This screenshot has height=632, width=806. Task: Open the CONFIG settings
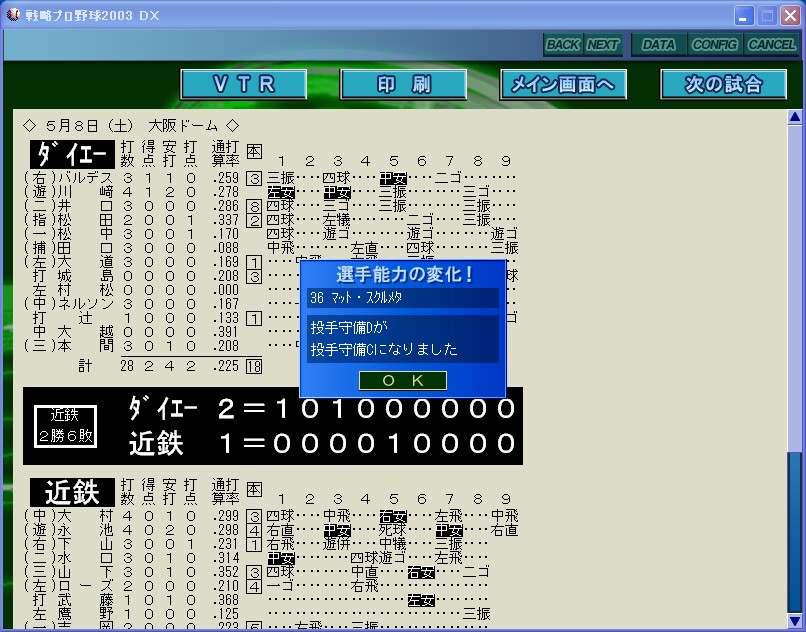[x=715, y=45]
